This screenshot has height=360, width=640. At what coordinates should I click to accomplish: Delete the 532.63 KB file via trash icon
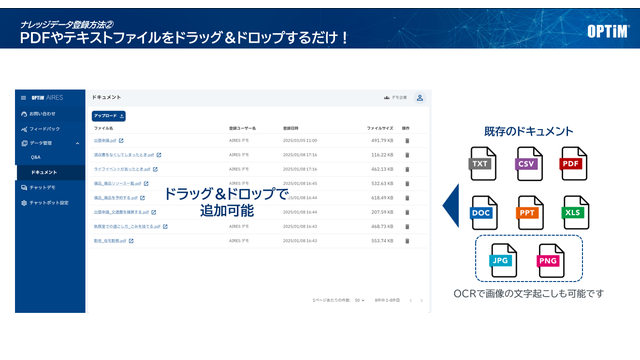pos(407,184)
